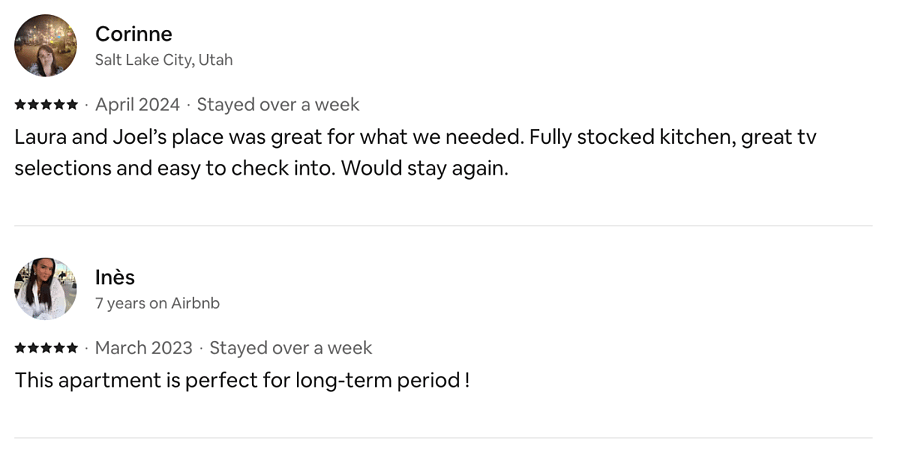Click the first star in Inès's rating
Viewport: 900px width, 449px height.
click(21, 348)
